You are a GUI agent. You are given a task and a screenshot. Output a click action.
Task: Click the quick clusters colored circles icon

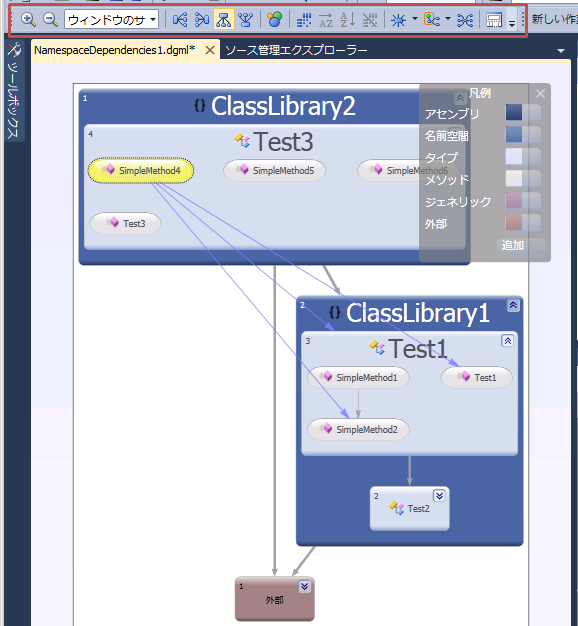[275, 19]
